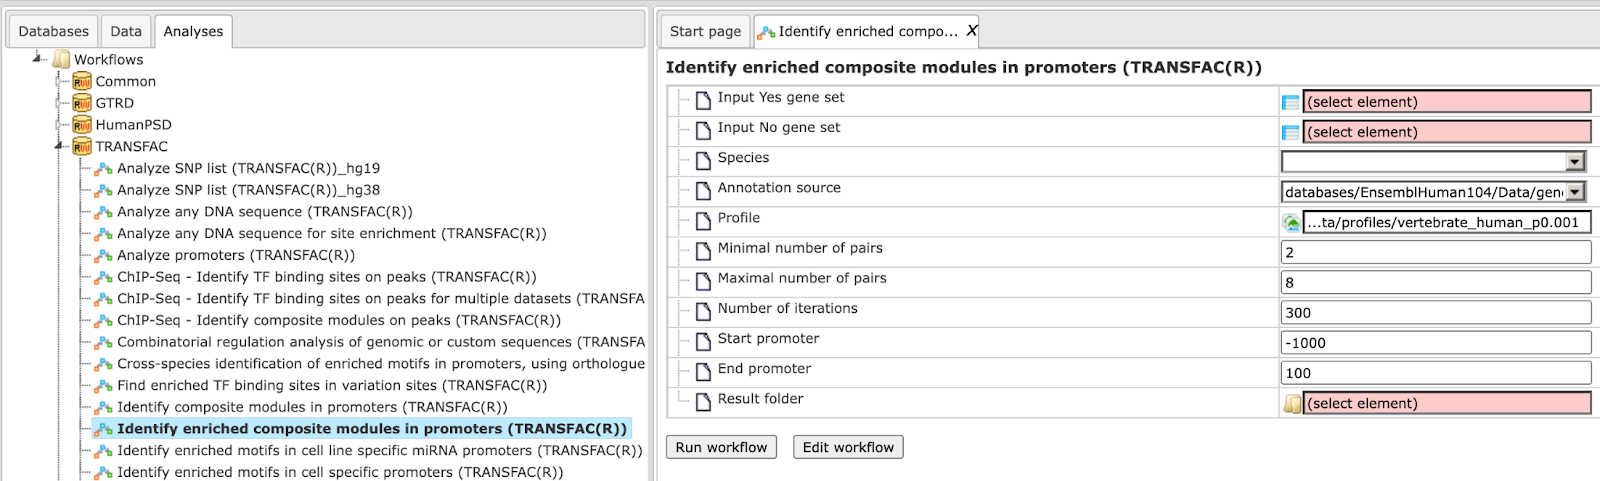Open the Annotation source dropdown arrow
The image size is (1600, 481).
(x=1575, y=192)
